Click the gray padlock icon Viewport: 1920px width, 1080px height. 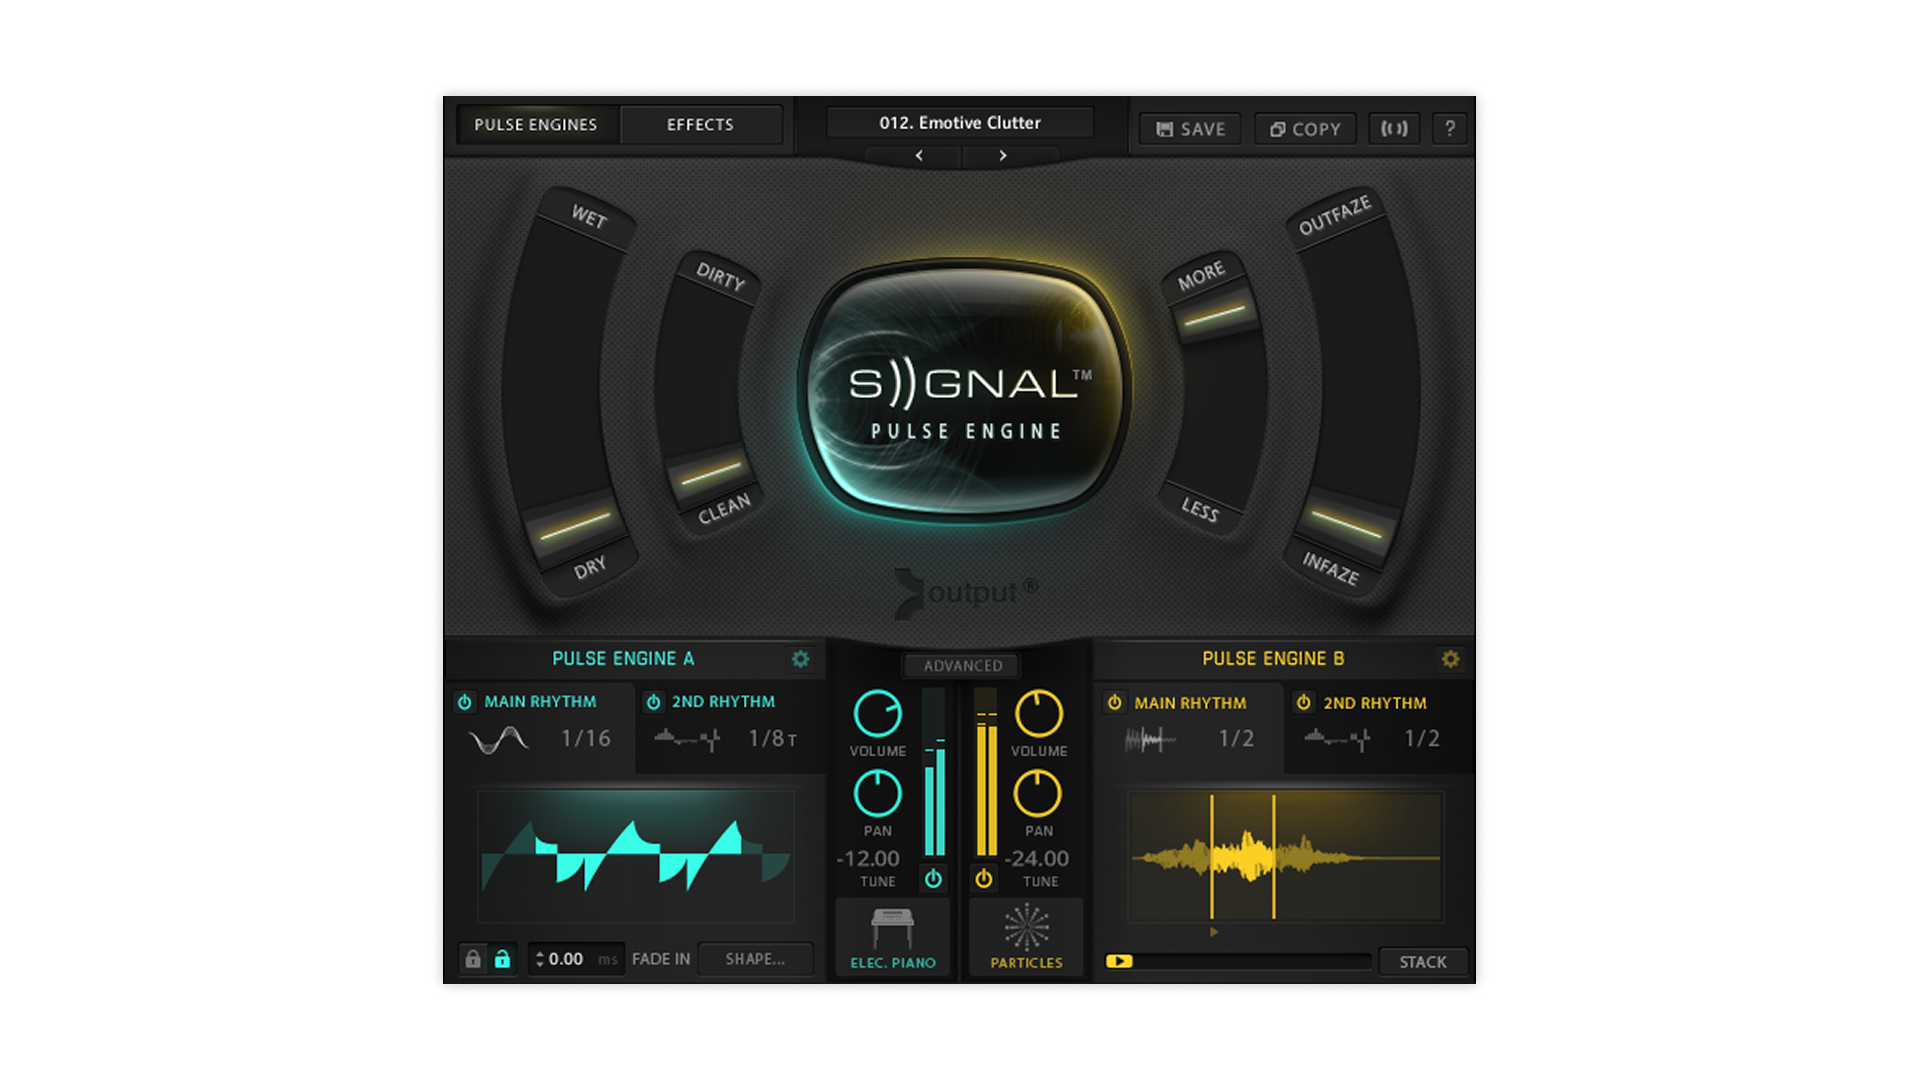click(x=473, y=959)
